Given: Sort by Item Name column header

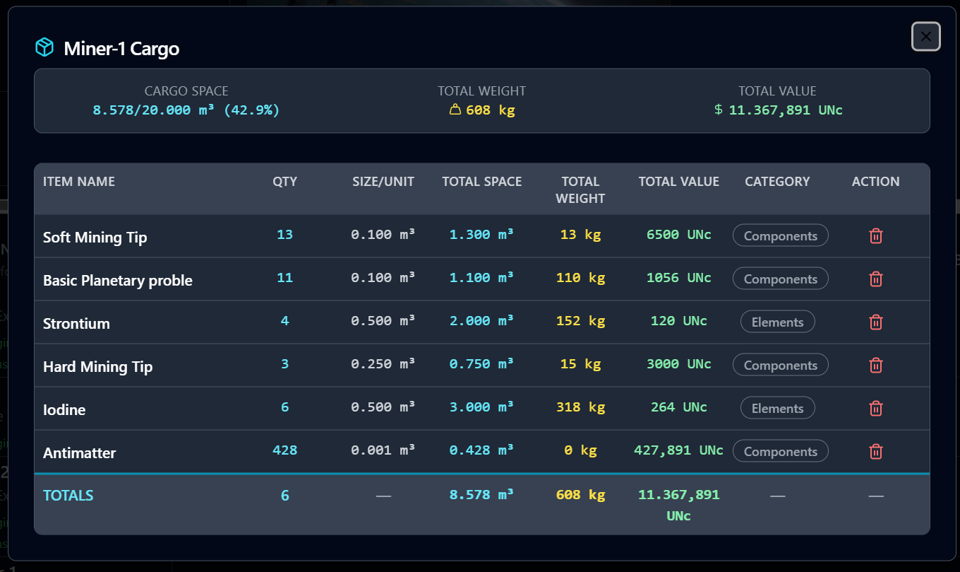Looking at the screenshot, I should click(x=79, y=182).
